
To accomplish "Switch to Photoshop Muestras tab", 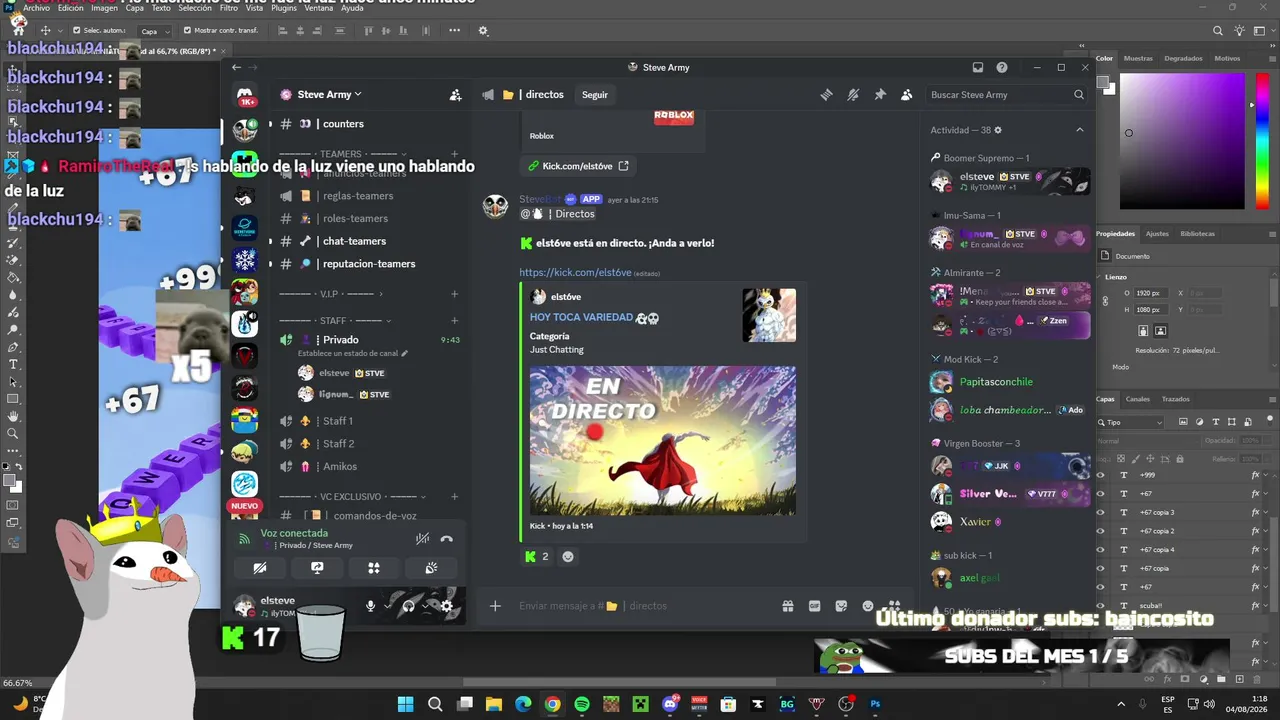I will tap(1138, 58).
